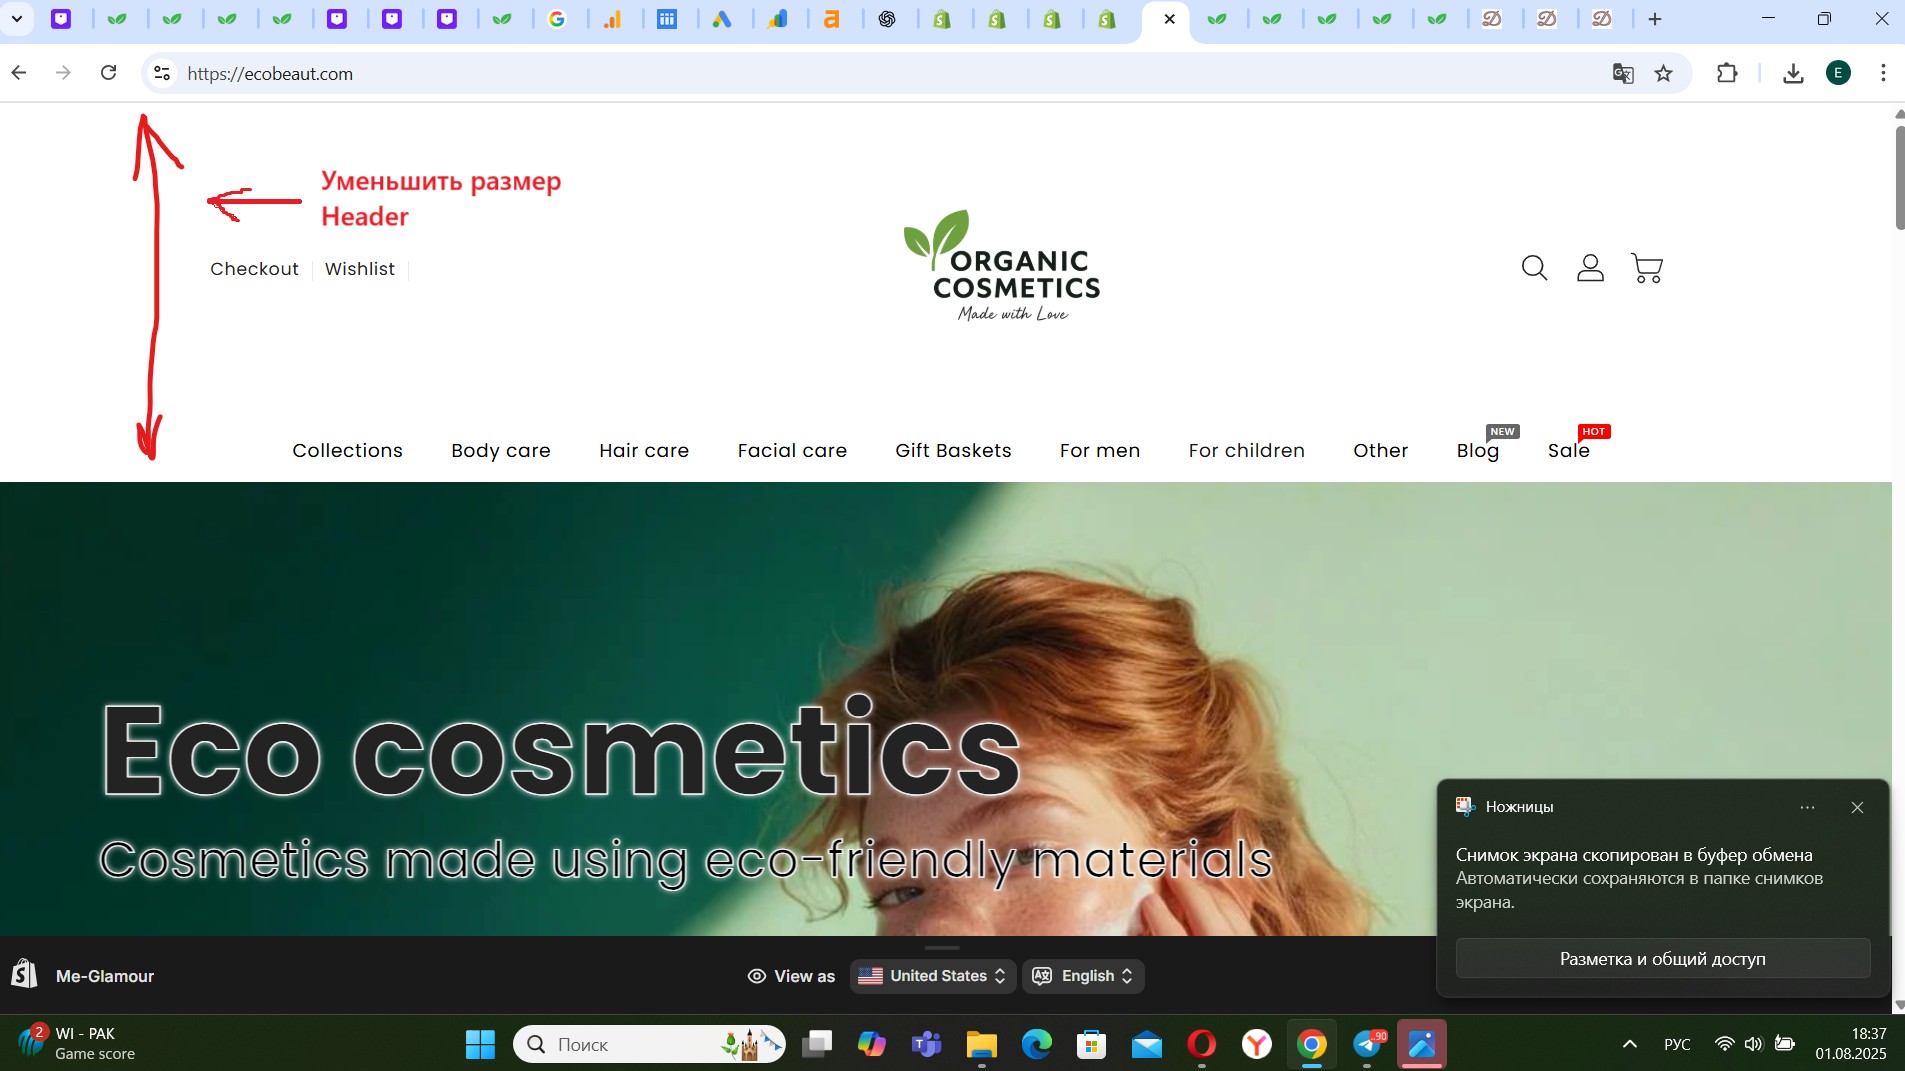The height and width of the screenshot is (1071, 1905).
Task: Open the tab search chevron dropdown
Action: click(x=17, y=19)
